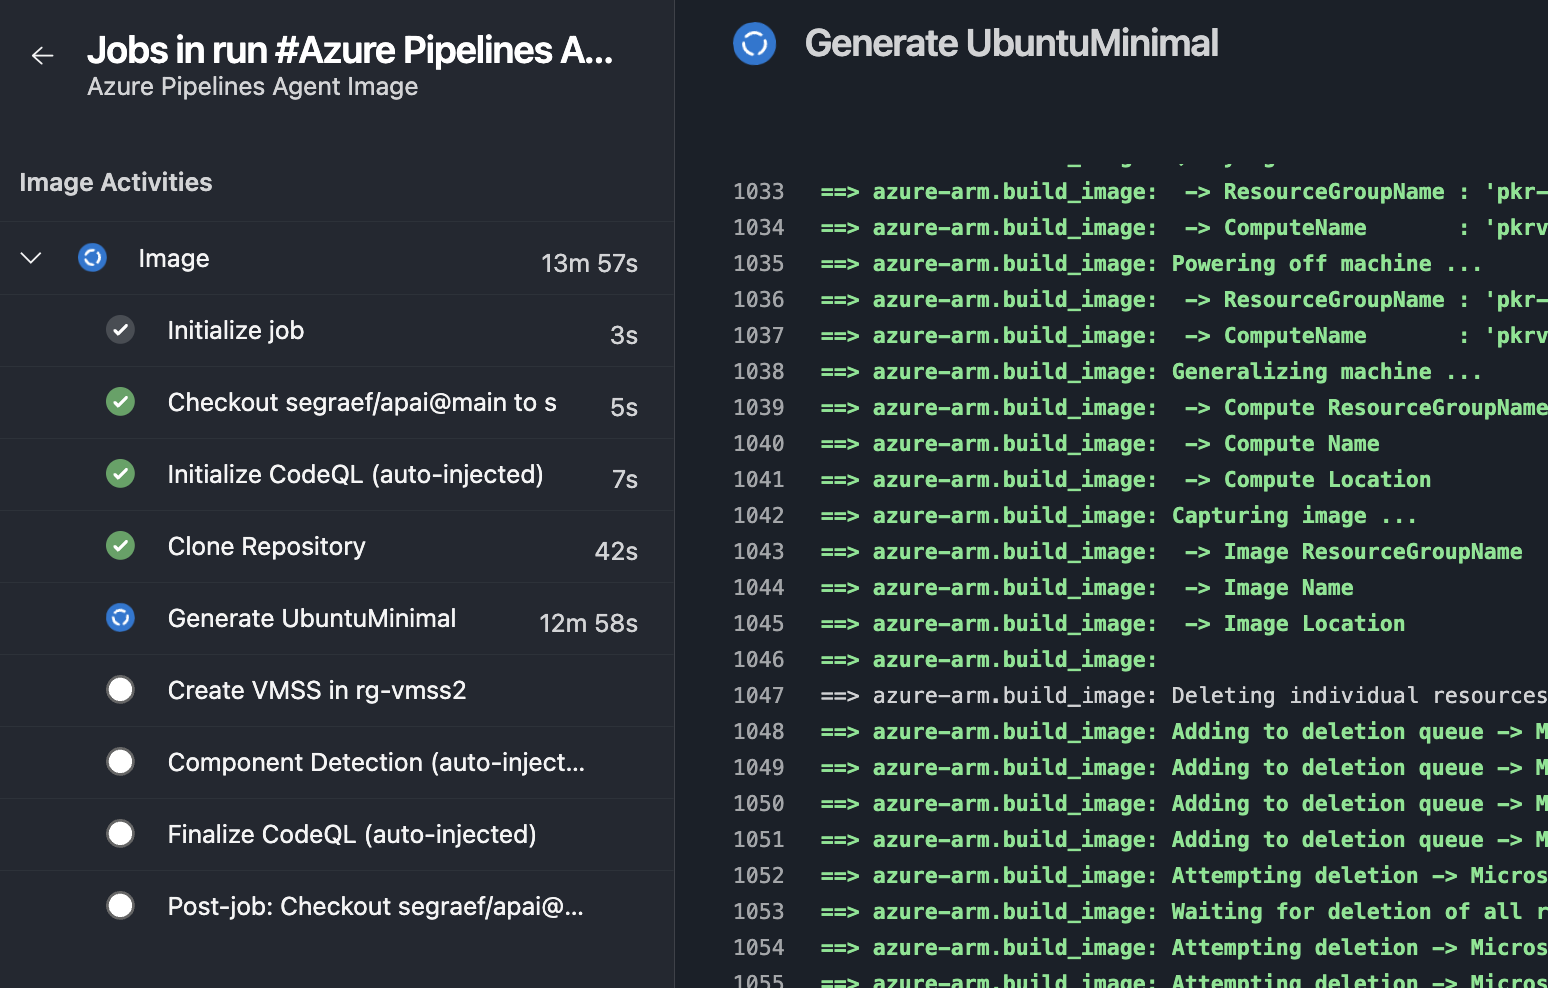Select the Checkout segraef/apai@main step

click(337, 402)
